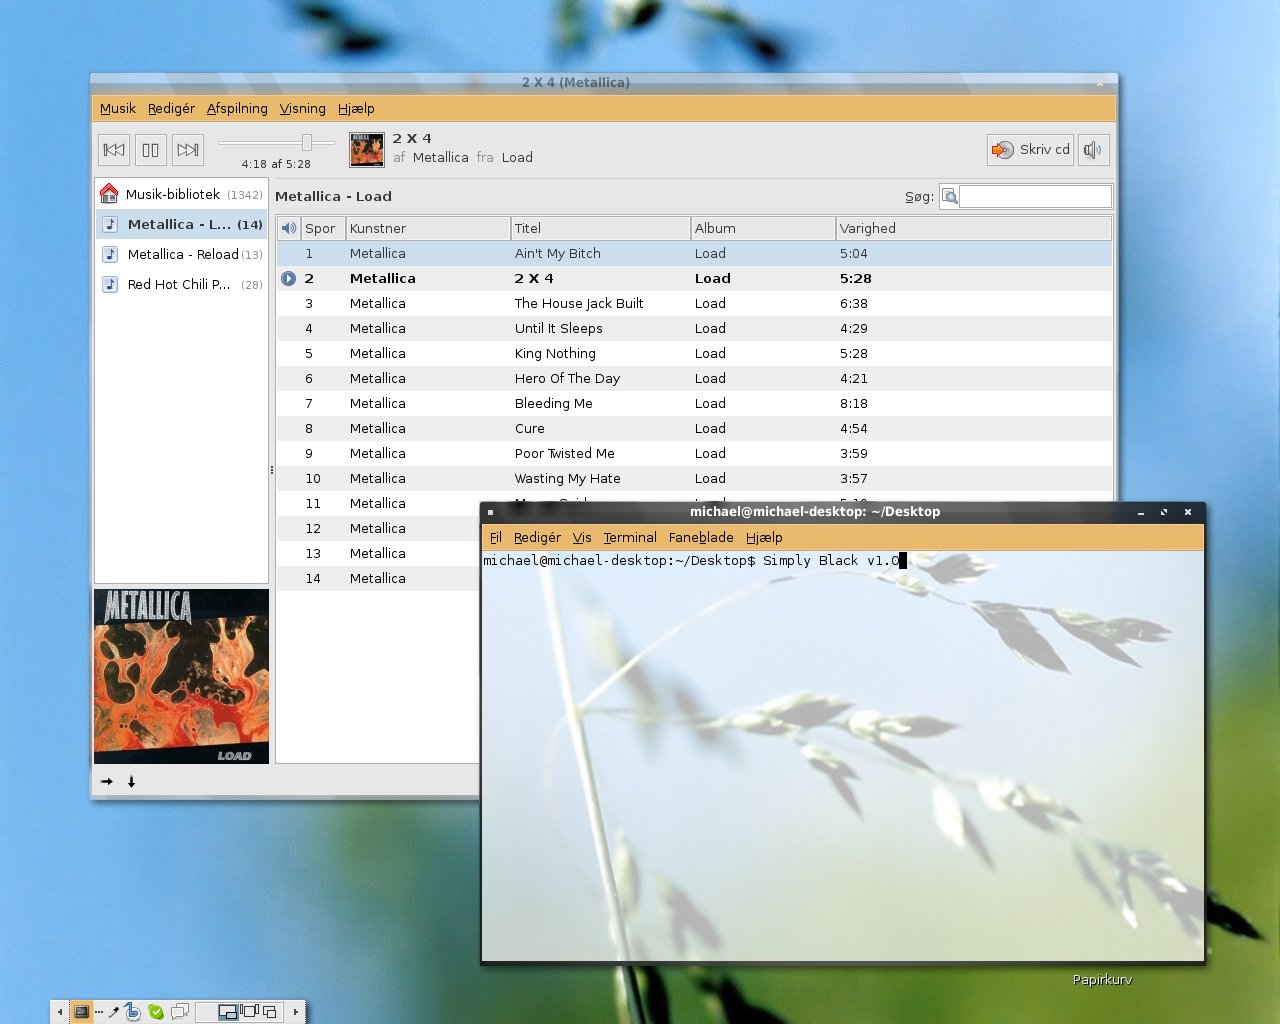Select track number 14 row
This screenshot has width=1280, height=1024.
point(378,579)
